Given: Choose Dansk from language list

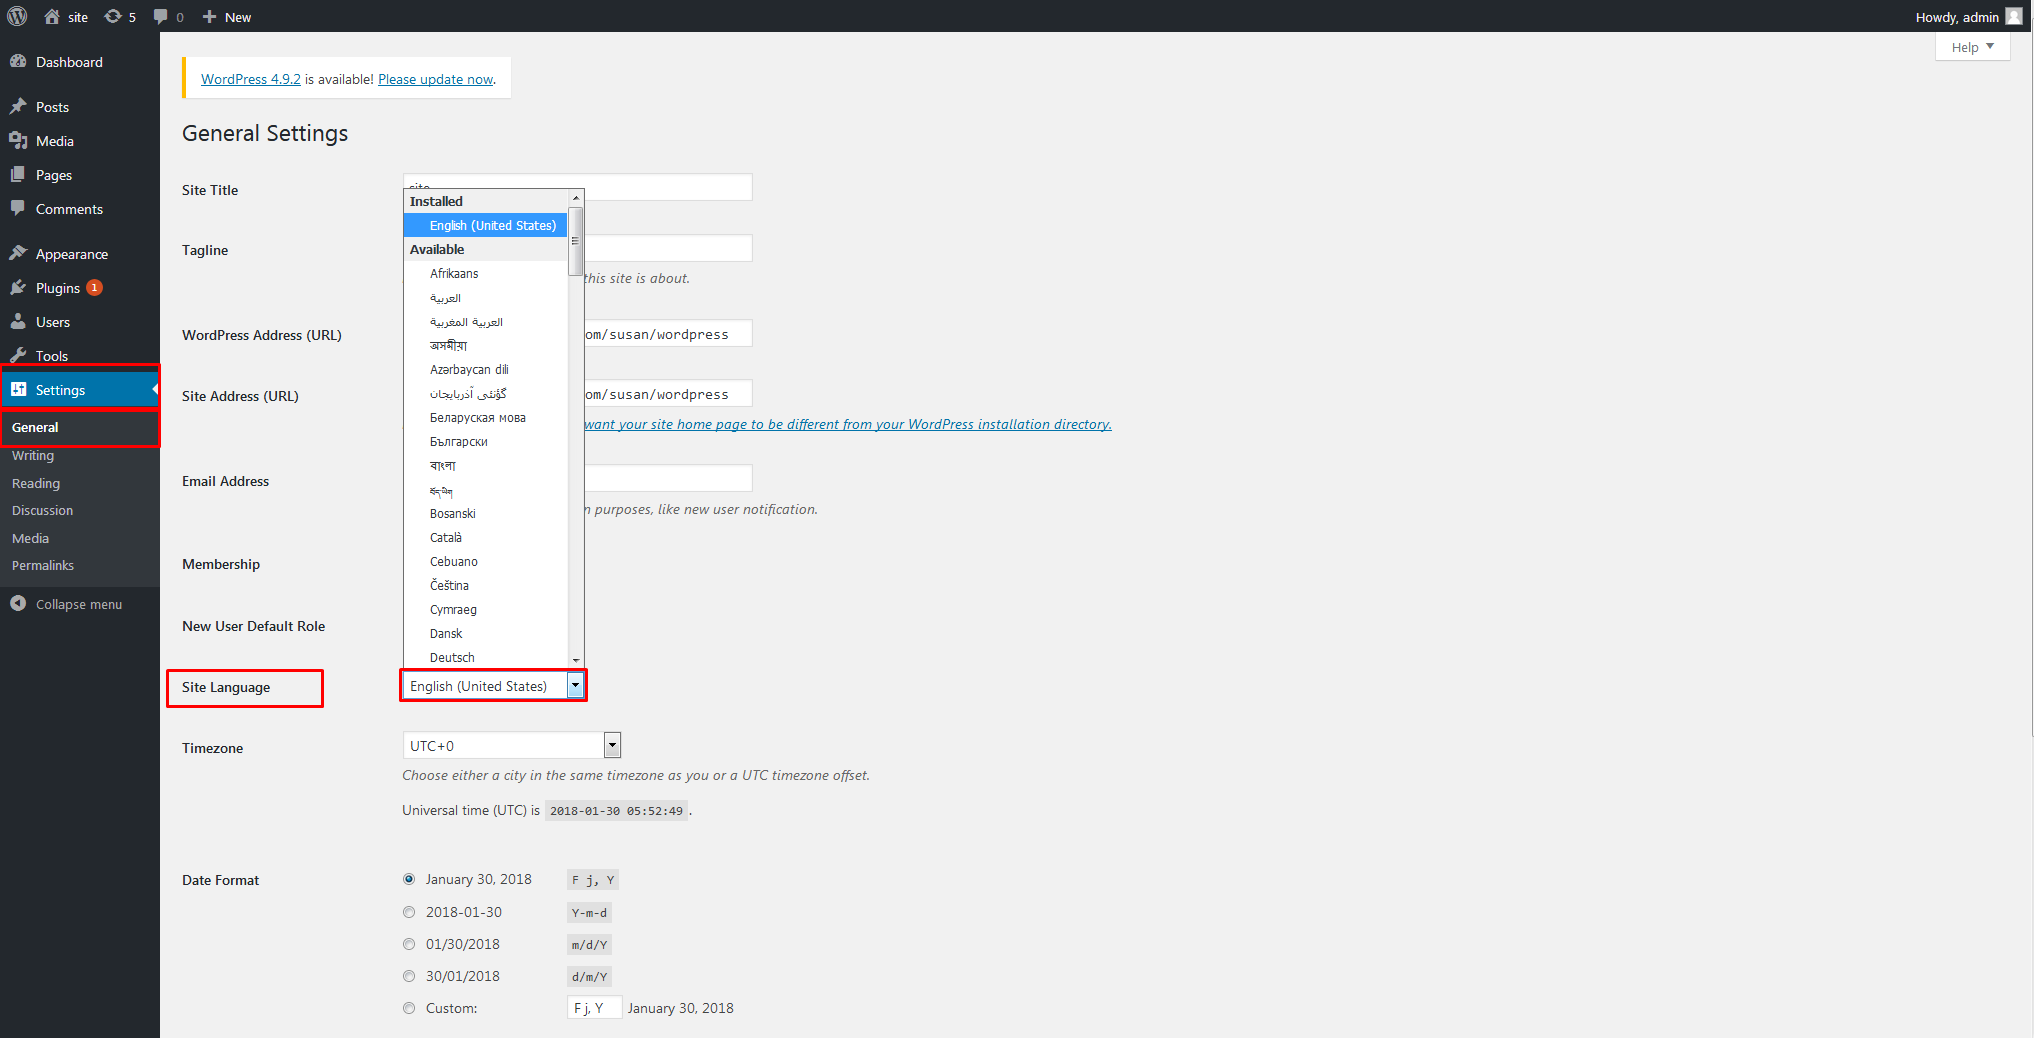Looking at the screenshot, I should [x=486, y=633].
